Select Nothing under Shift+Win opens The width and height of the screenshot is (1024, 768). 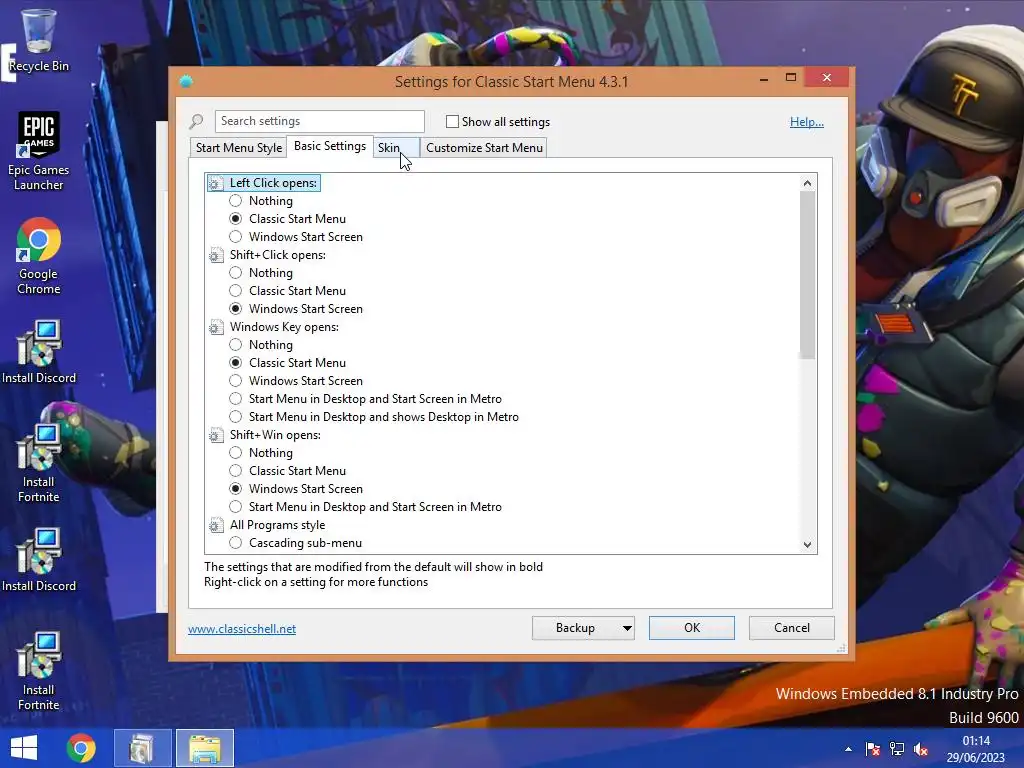pos(236,453)
